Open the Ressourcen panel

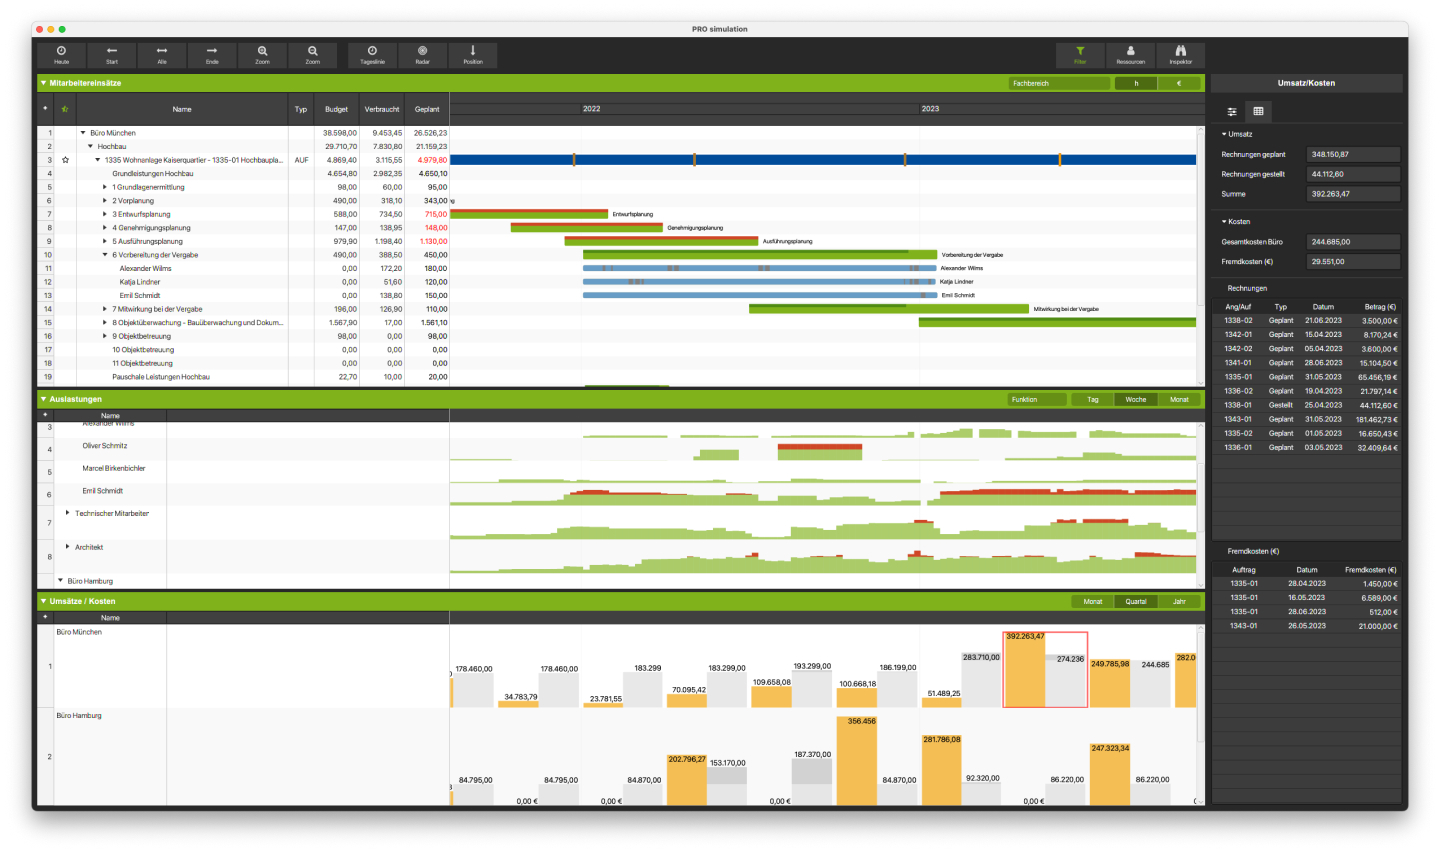(x=1130, y=54)
